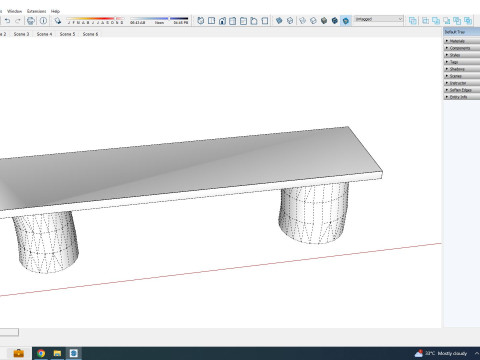Click the Redo arrow icon
The height and width of the screenshot is (360, 480).
[x=18, y=21]
